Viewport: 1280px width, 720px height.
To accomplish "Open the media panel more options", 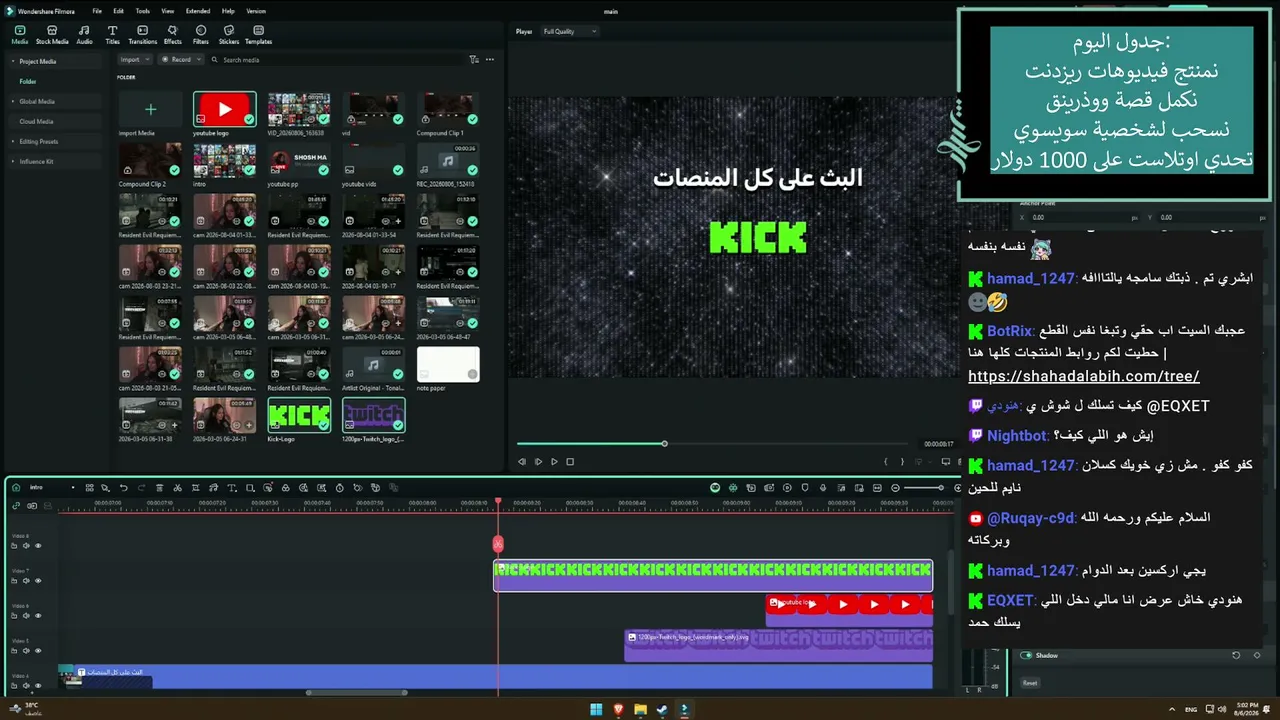I will coord(490,60).
